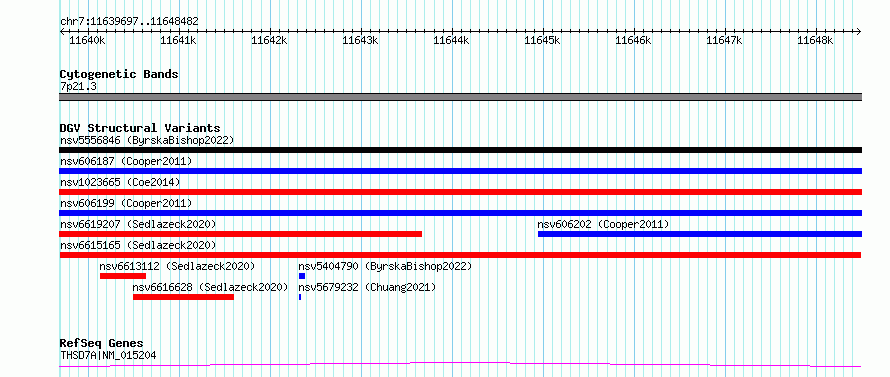Click the blue nsv606202 variant bar

[700, 234]
